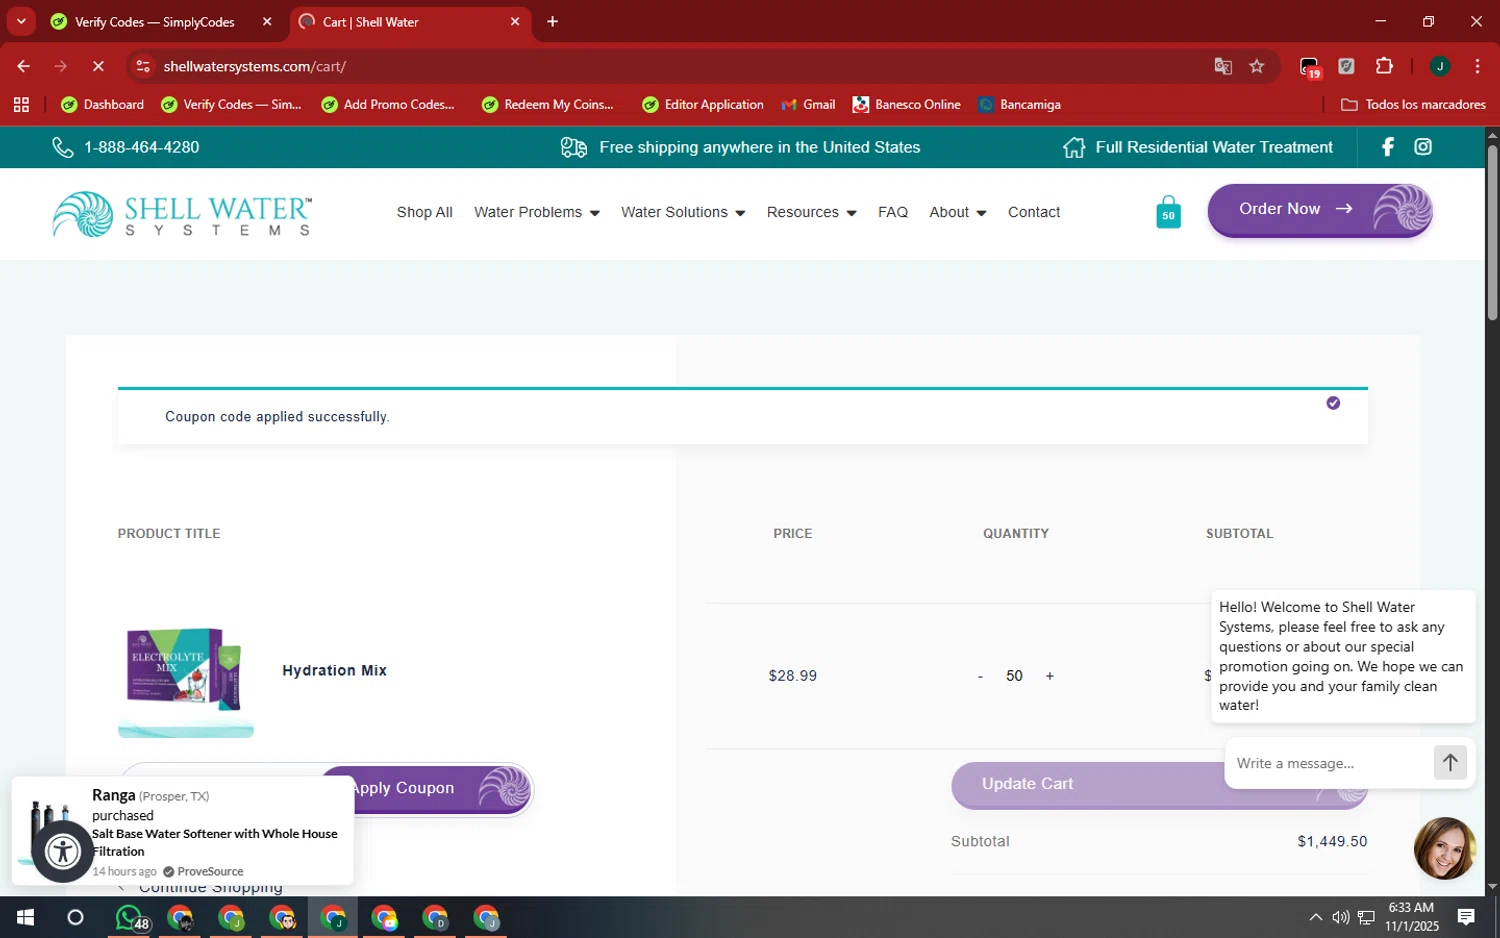Open the Gmail bookmark
This screenshot has height=938, width=1500.
(808, 104)
